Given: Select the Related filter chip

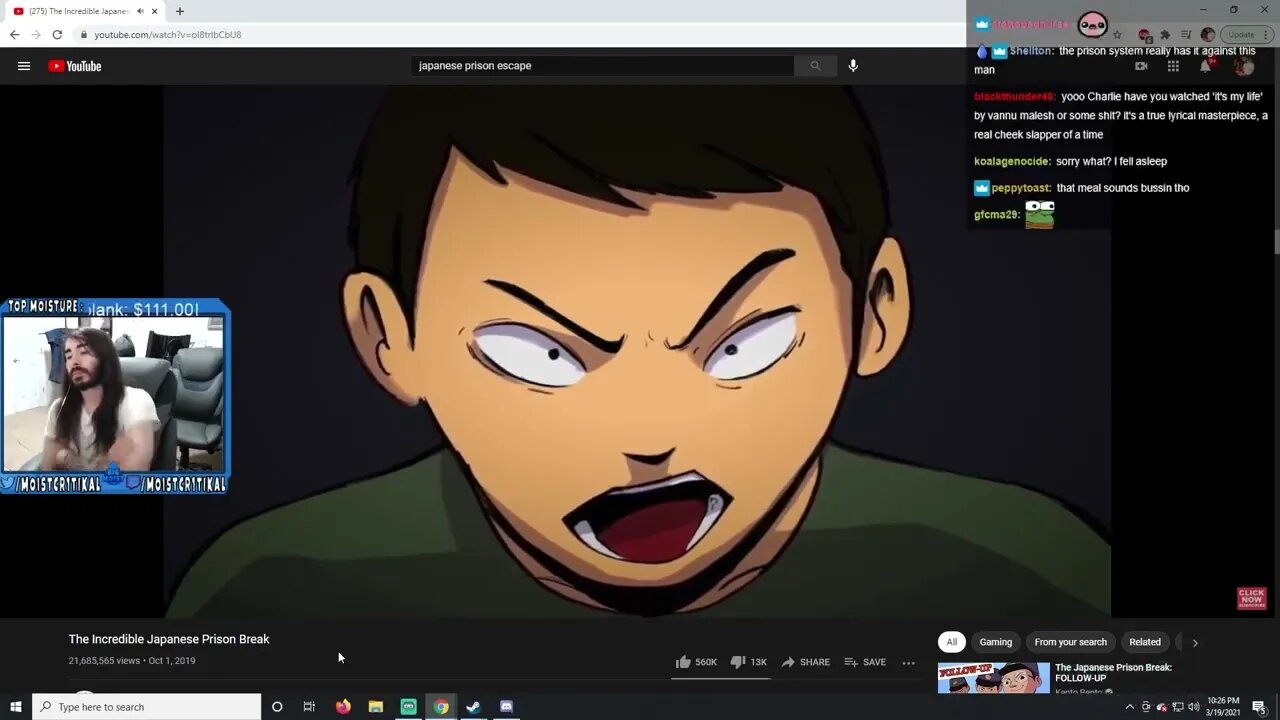Looking at the screenshot, I should click(x=1145, y=642).
